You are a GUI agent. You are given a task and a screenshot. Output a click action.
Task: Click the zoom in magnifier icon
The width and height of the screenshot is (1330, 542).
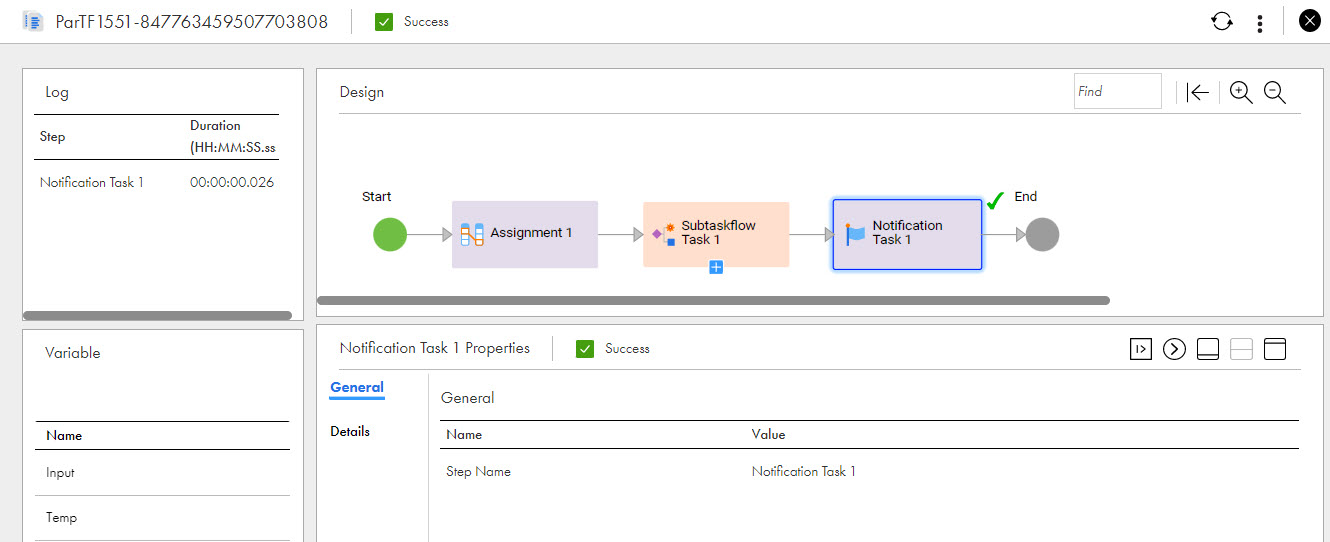coord(1241,92)
